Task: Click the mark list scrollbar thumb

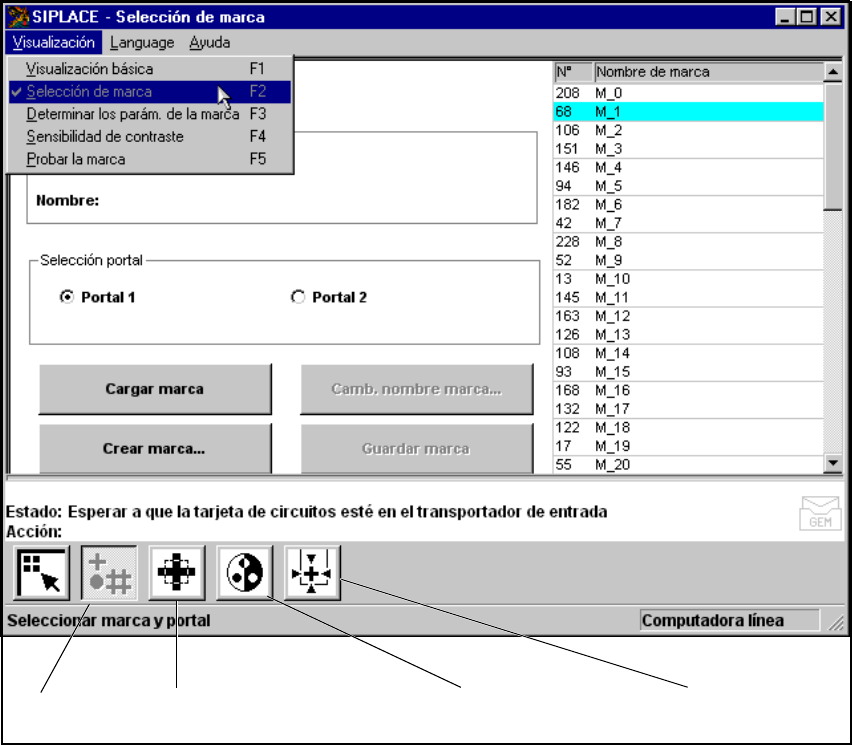Action: point(833,146)
